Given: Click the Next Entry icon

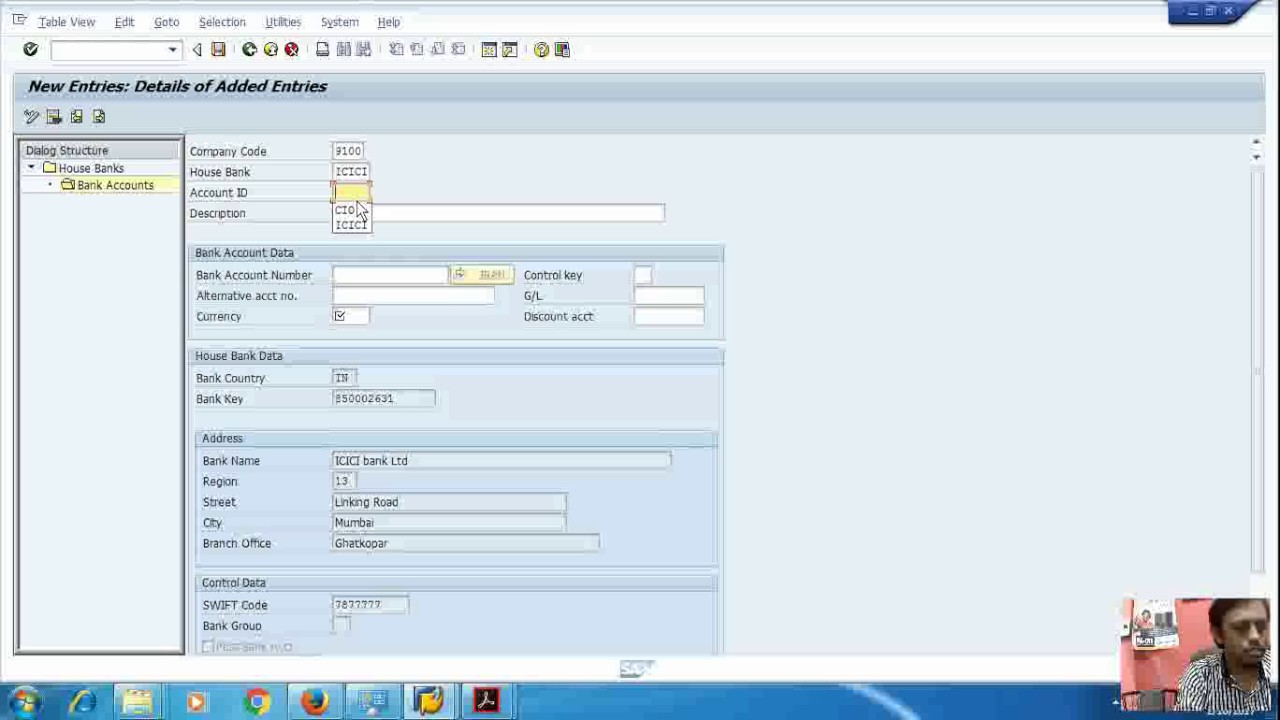Looking at the screenshot, I should [x=99, y=117].
